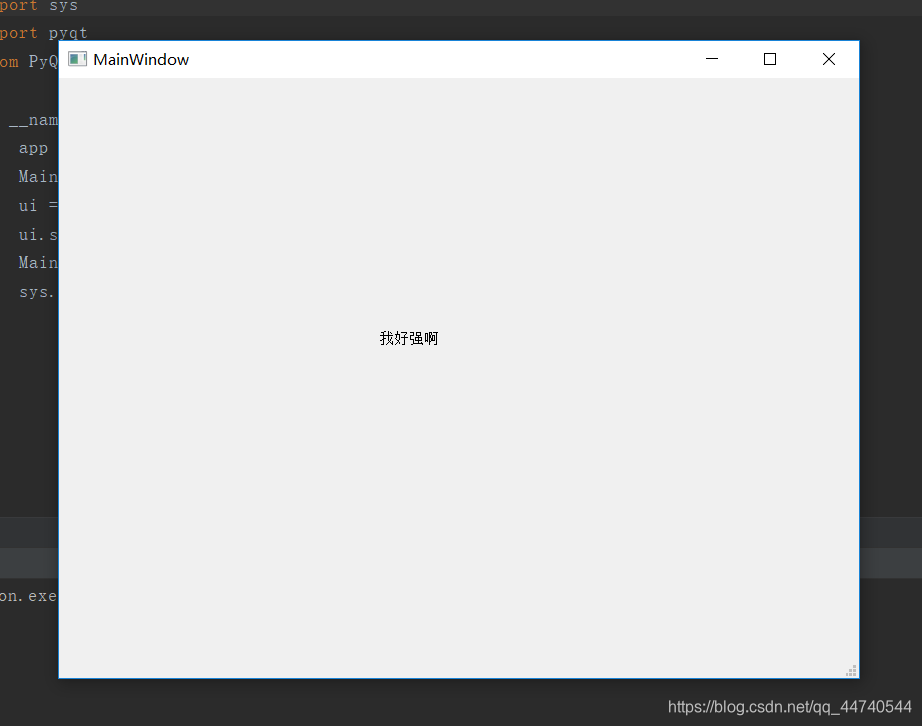Click the close icon on MainWindow
The height and width of the screenshot is (726, 922).
point(828,59)
